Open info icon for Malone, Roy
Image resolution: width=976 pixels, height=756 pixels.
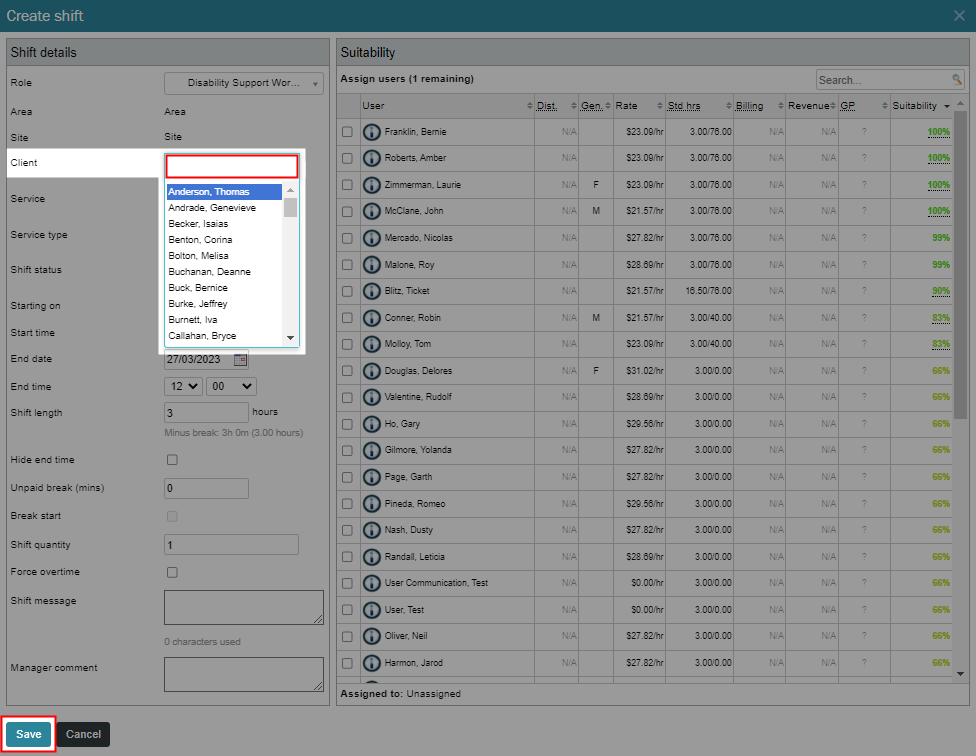(x=372, y=264)
